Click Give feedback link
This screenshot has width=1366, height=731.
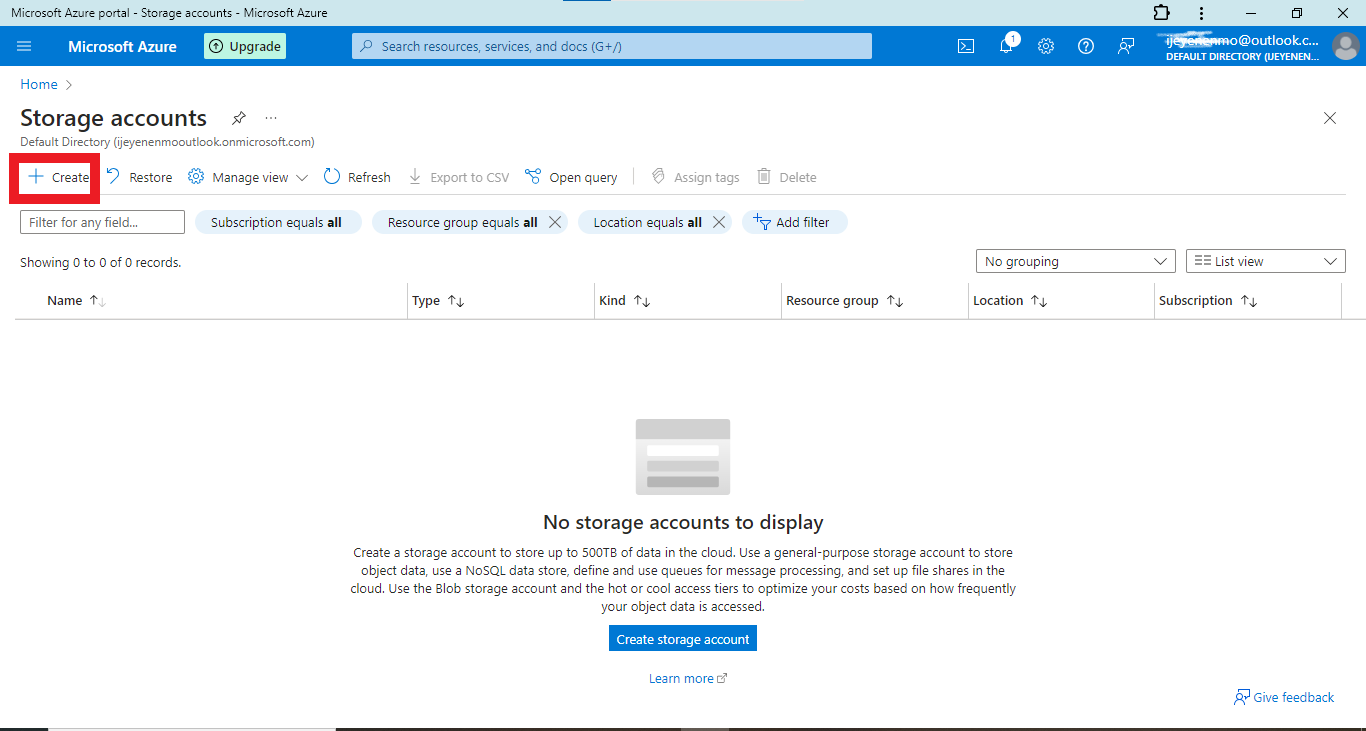pos(1284,697)
